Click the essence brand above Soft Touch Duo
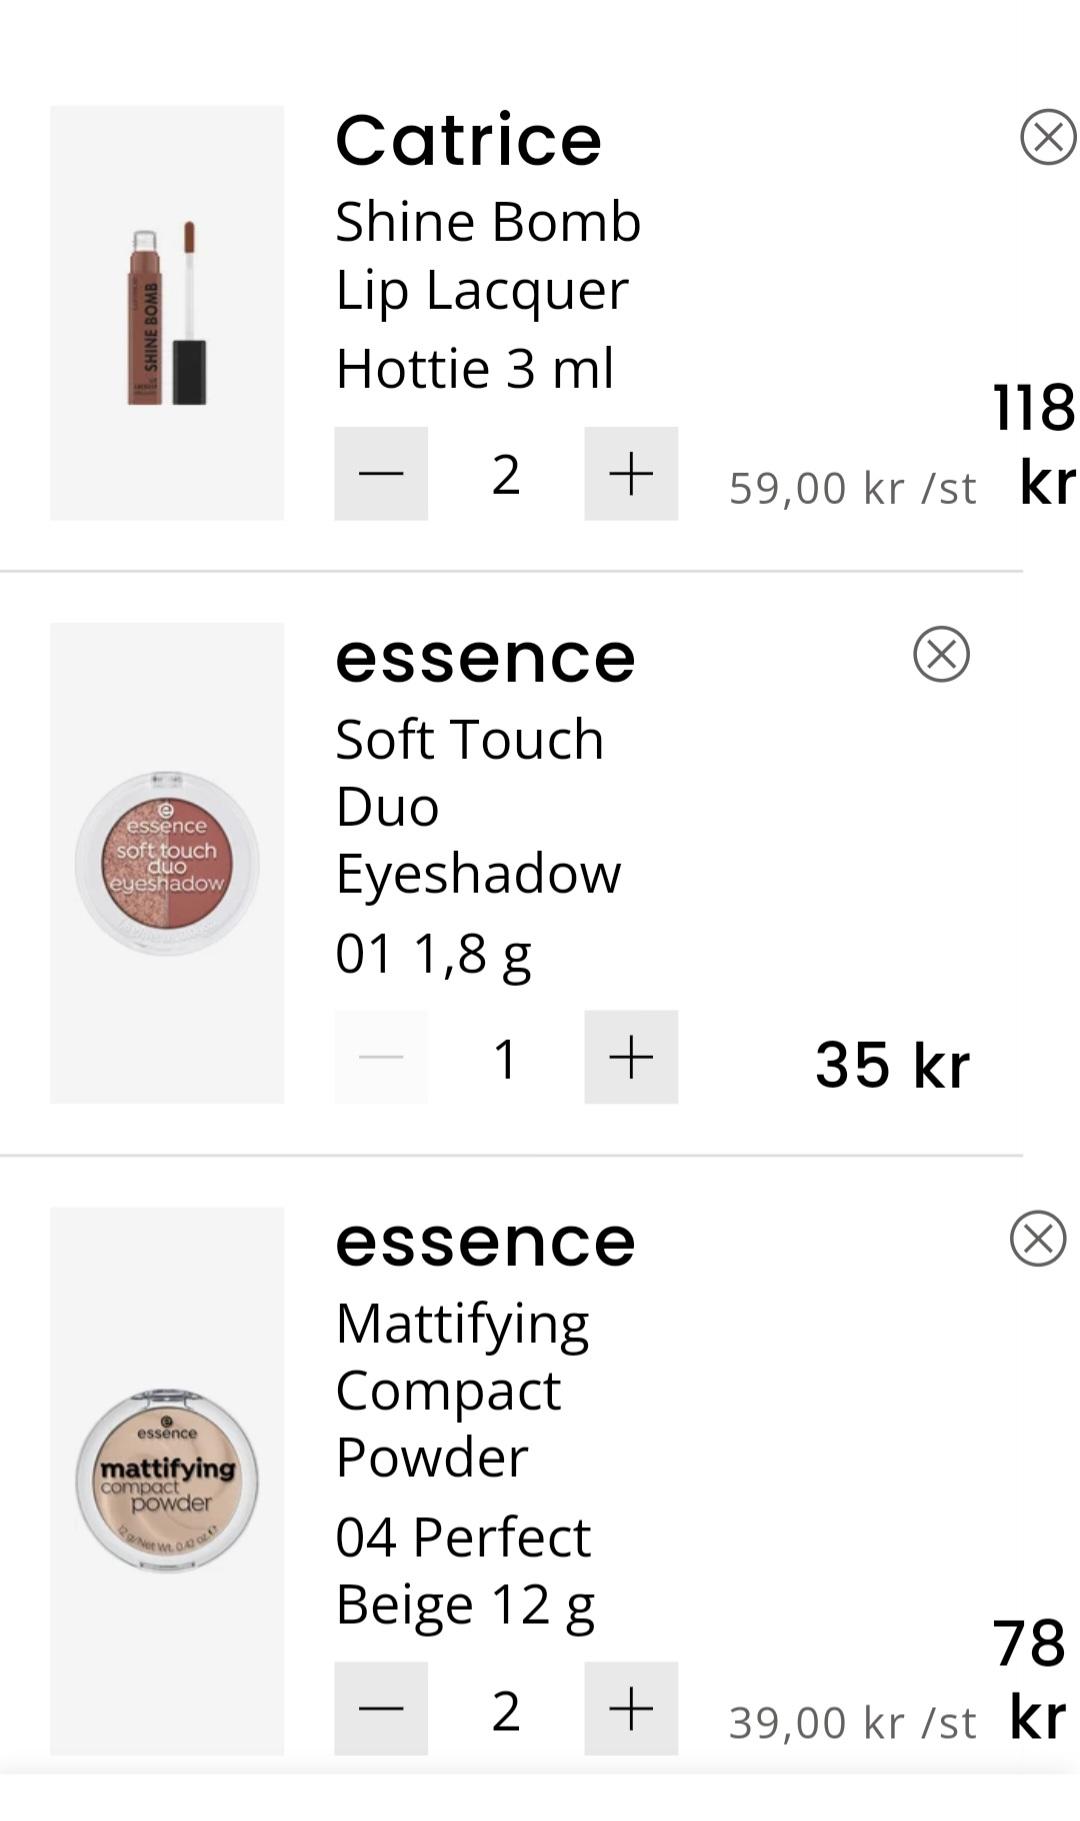 pos(485,658)
